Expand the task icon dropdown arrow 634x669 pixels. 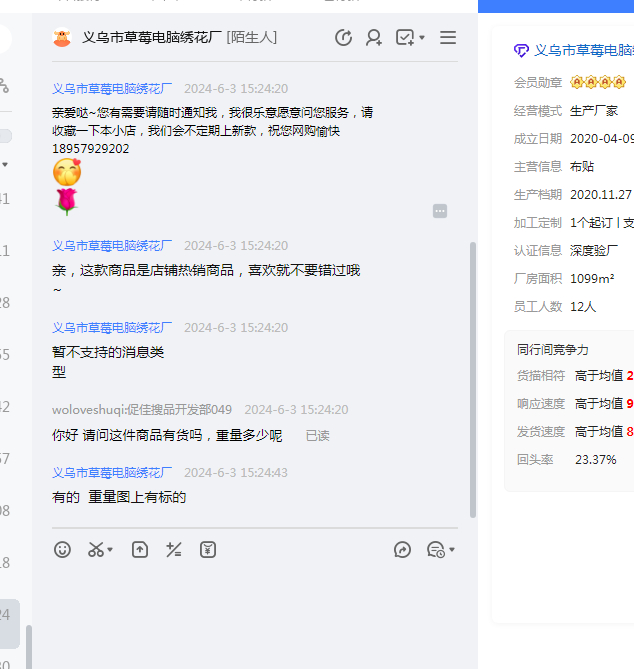tap(422, 38)
